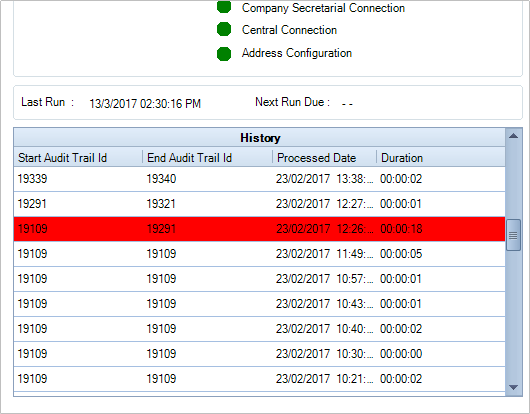Sort by End Audit Trail Id column
This screenshot has height=414, width=530.
pos(208,157)
